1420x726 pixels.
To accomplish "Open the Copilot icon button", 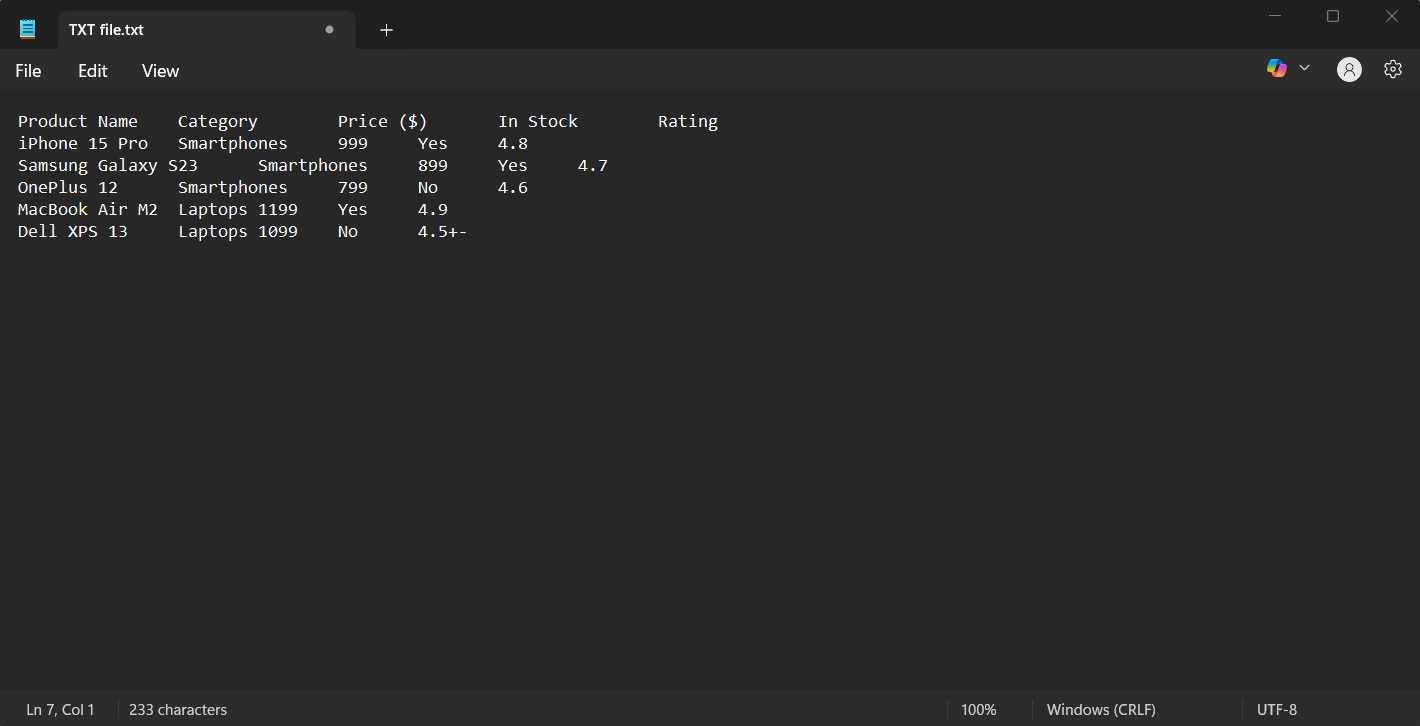I will [1277, 68].
